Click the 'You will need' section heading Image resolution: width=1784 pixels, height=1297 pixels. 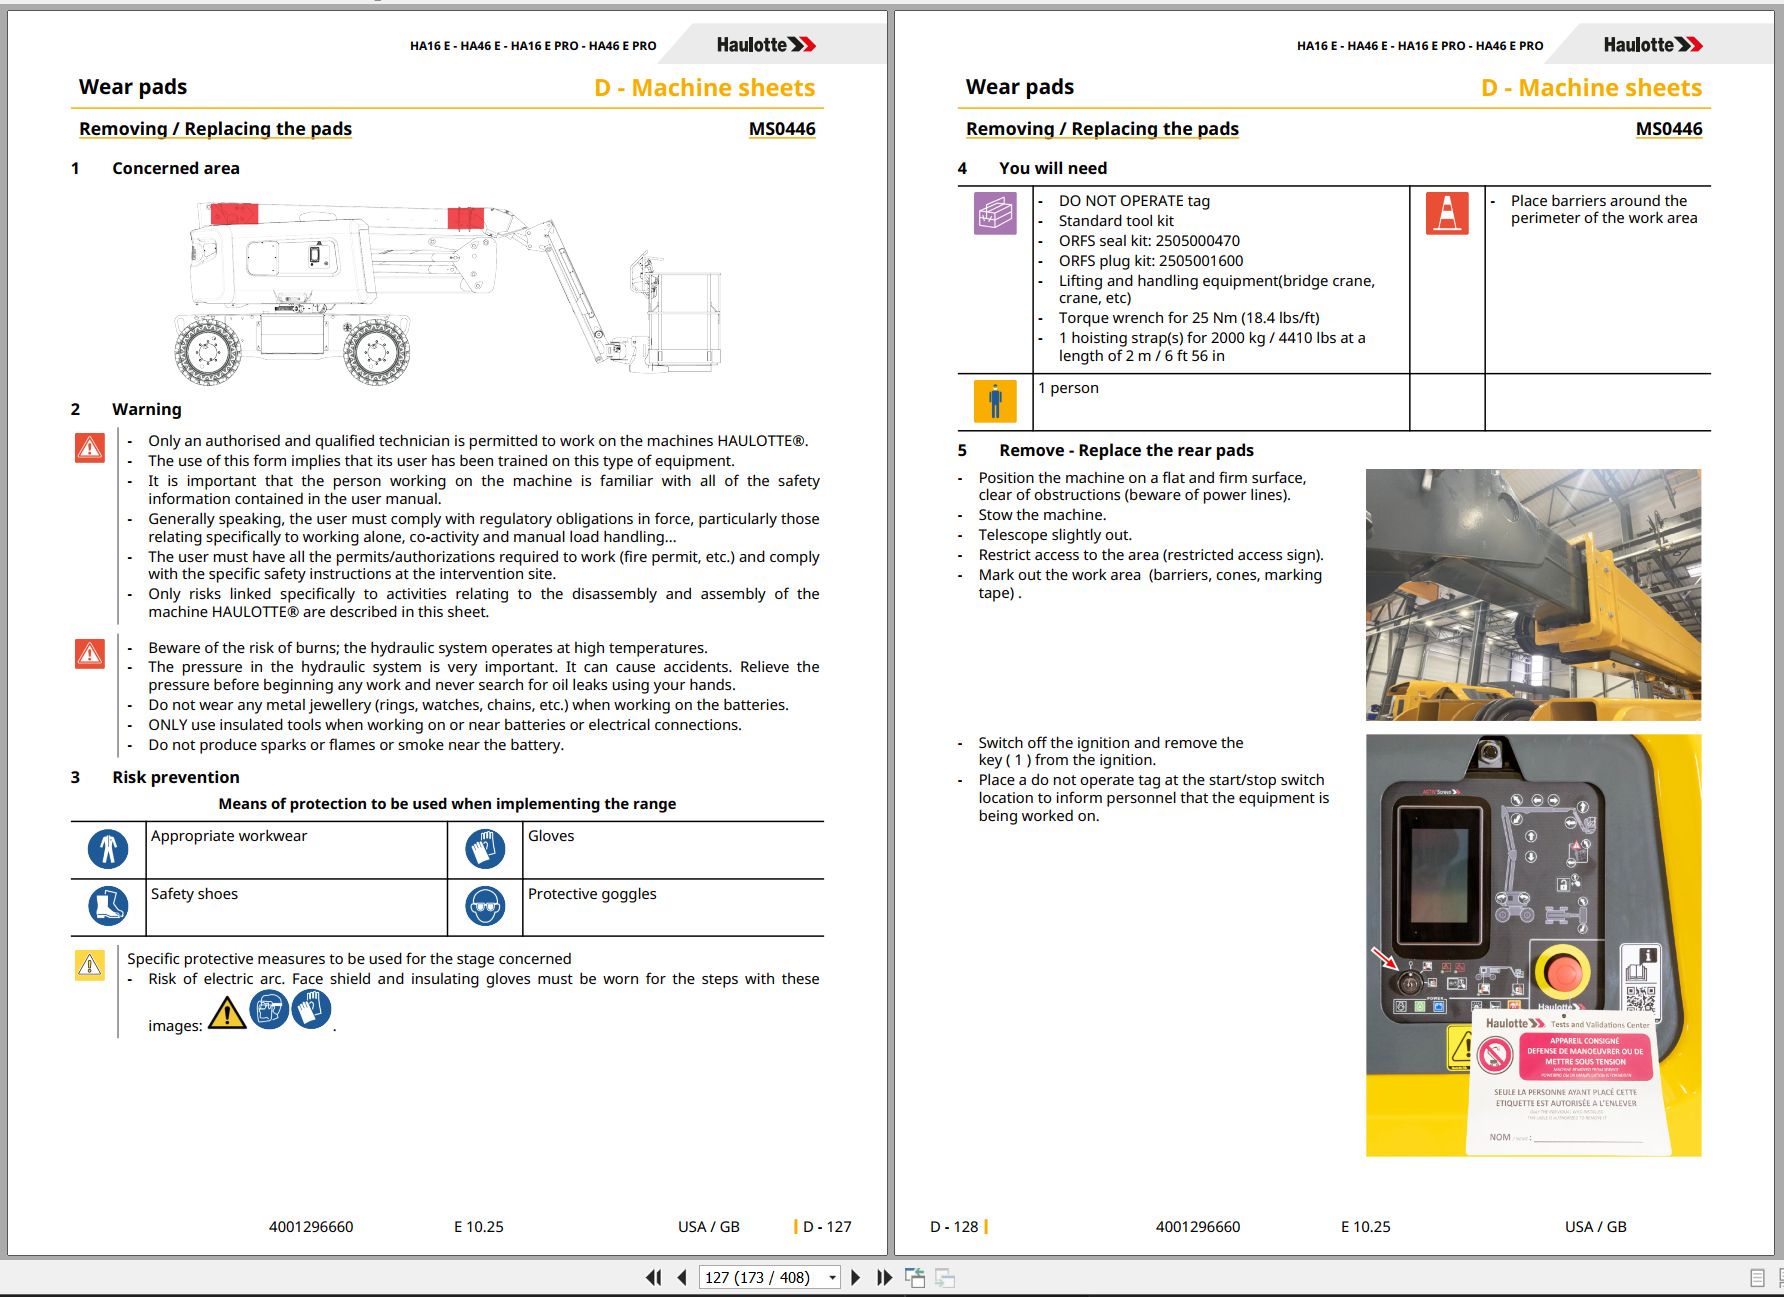[x=1053, y=168]
